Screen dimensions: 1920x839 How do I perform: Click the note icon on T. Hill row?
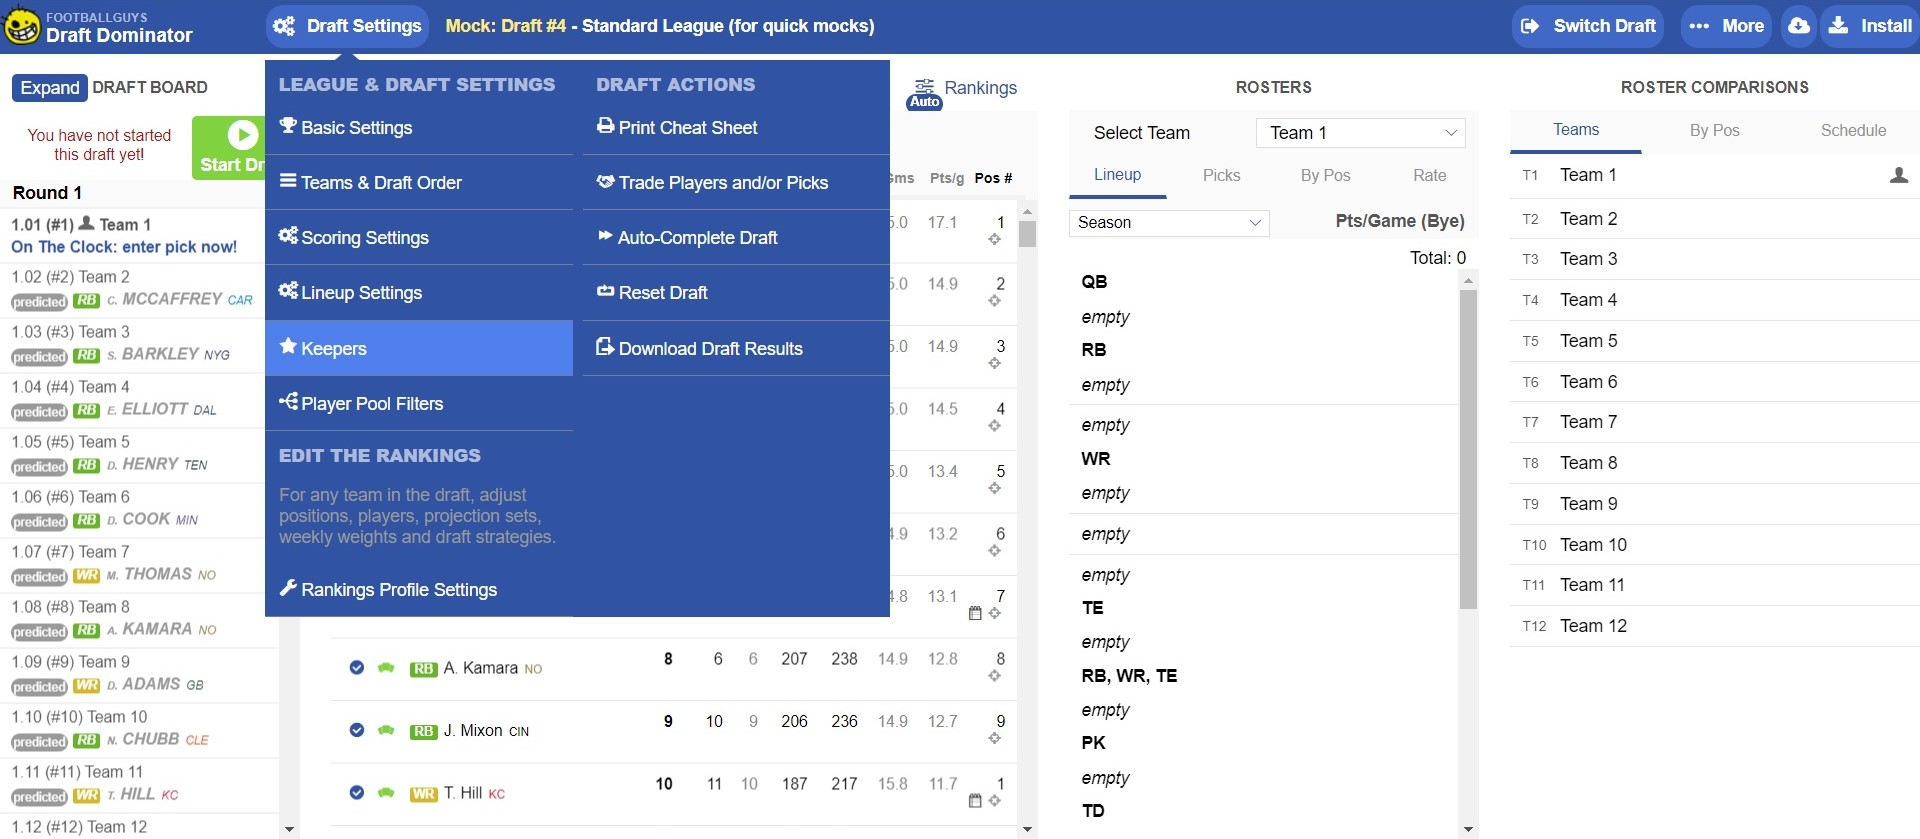975,801
